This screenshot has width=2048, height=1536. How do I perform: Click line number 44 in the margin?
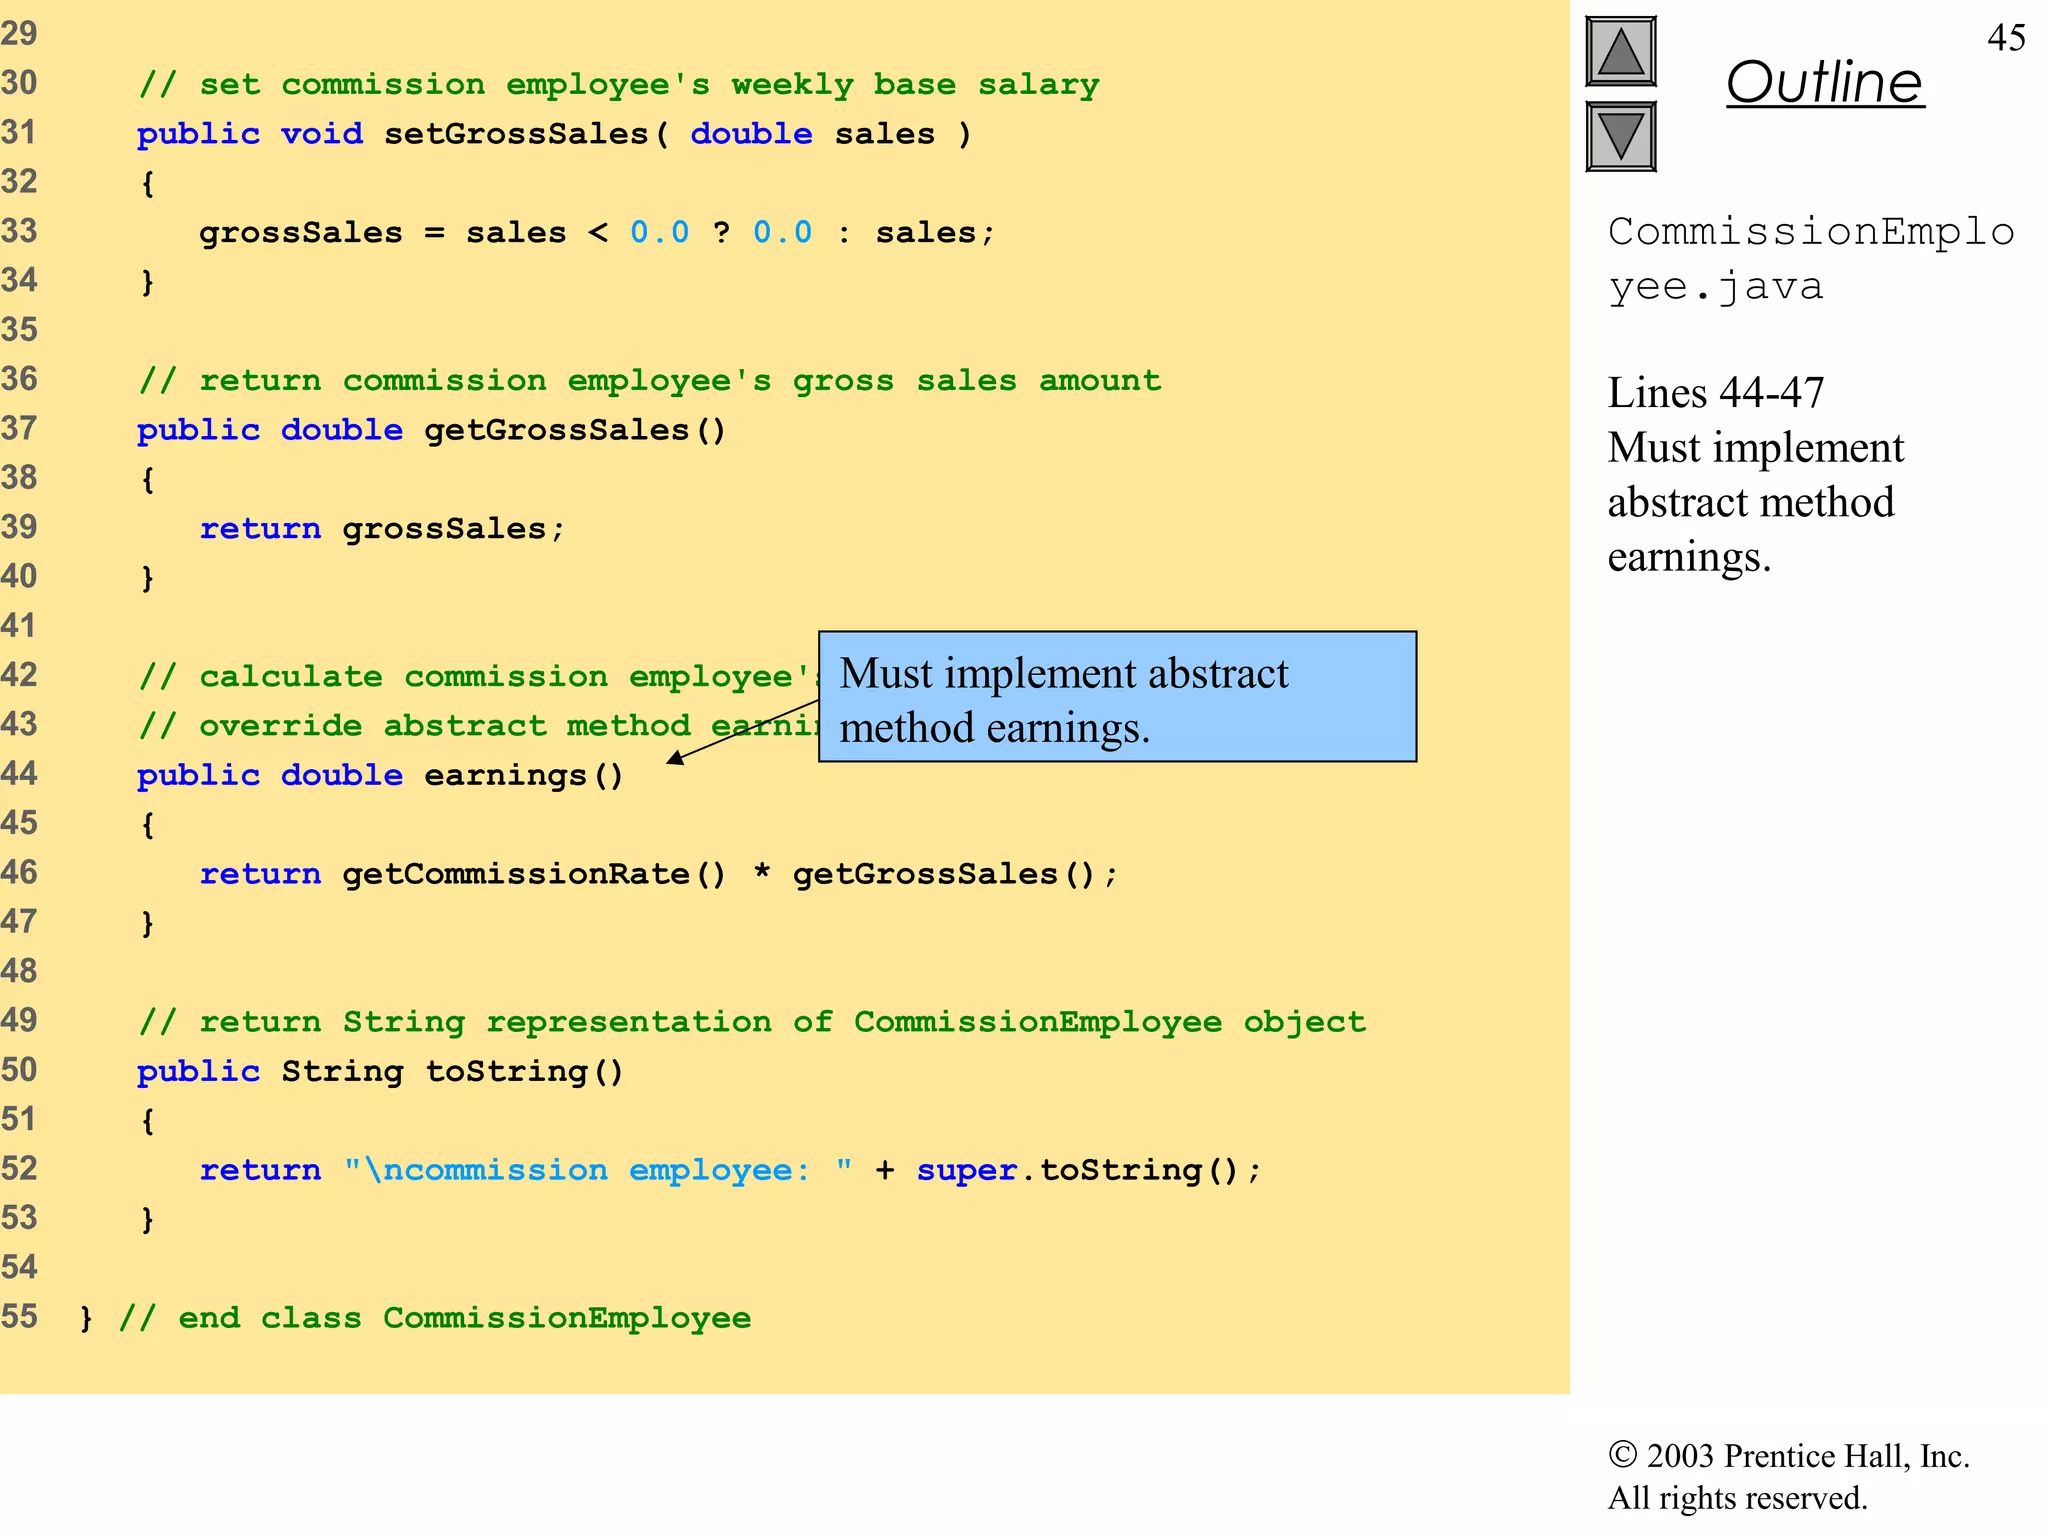pos(19,773)
